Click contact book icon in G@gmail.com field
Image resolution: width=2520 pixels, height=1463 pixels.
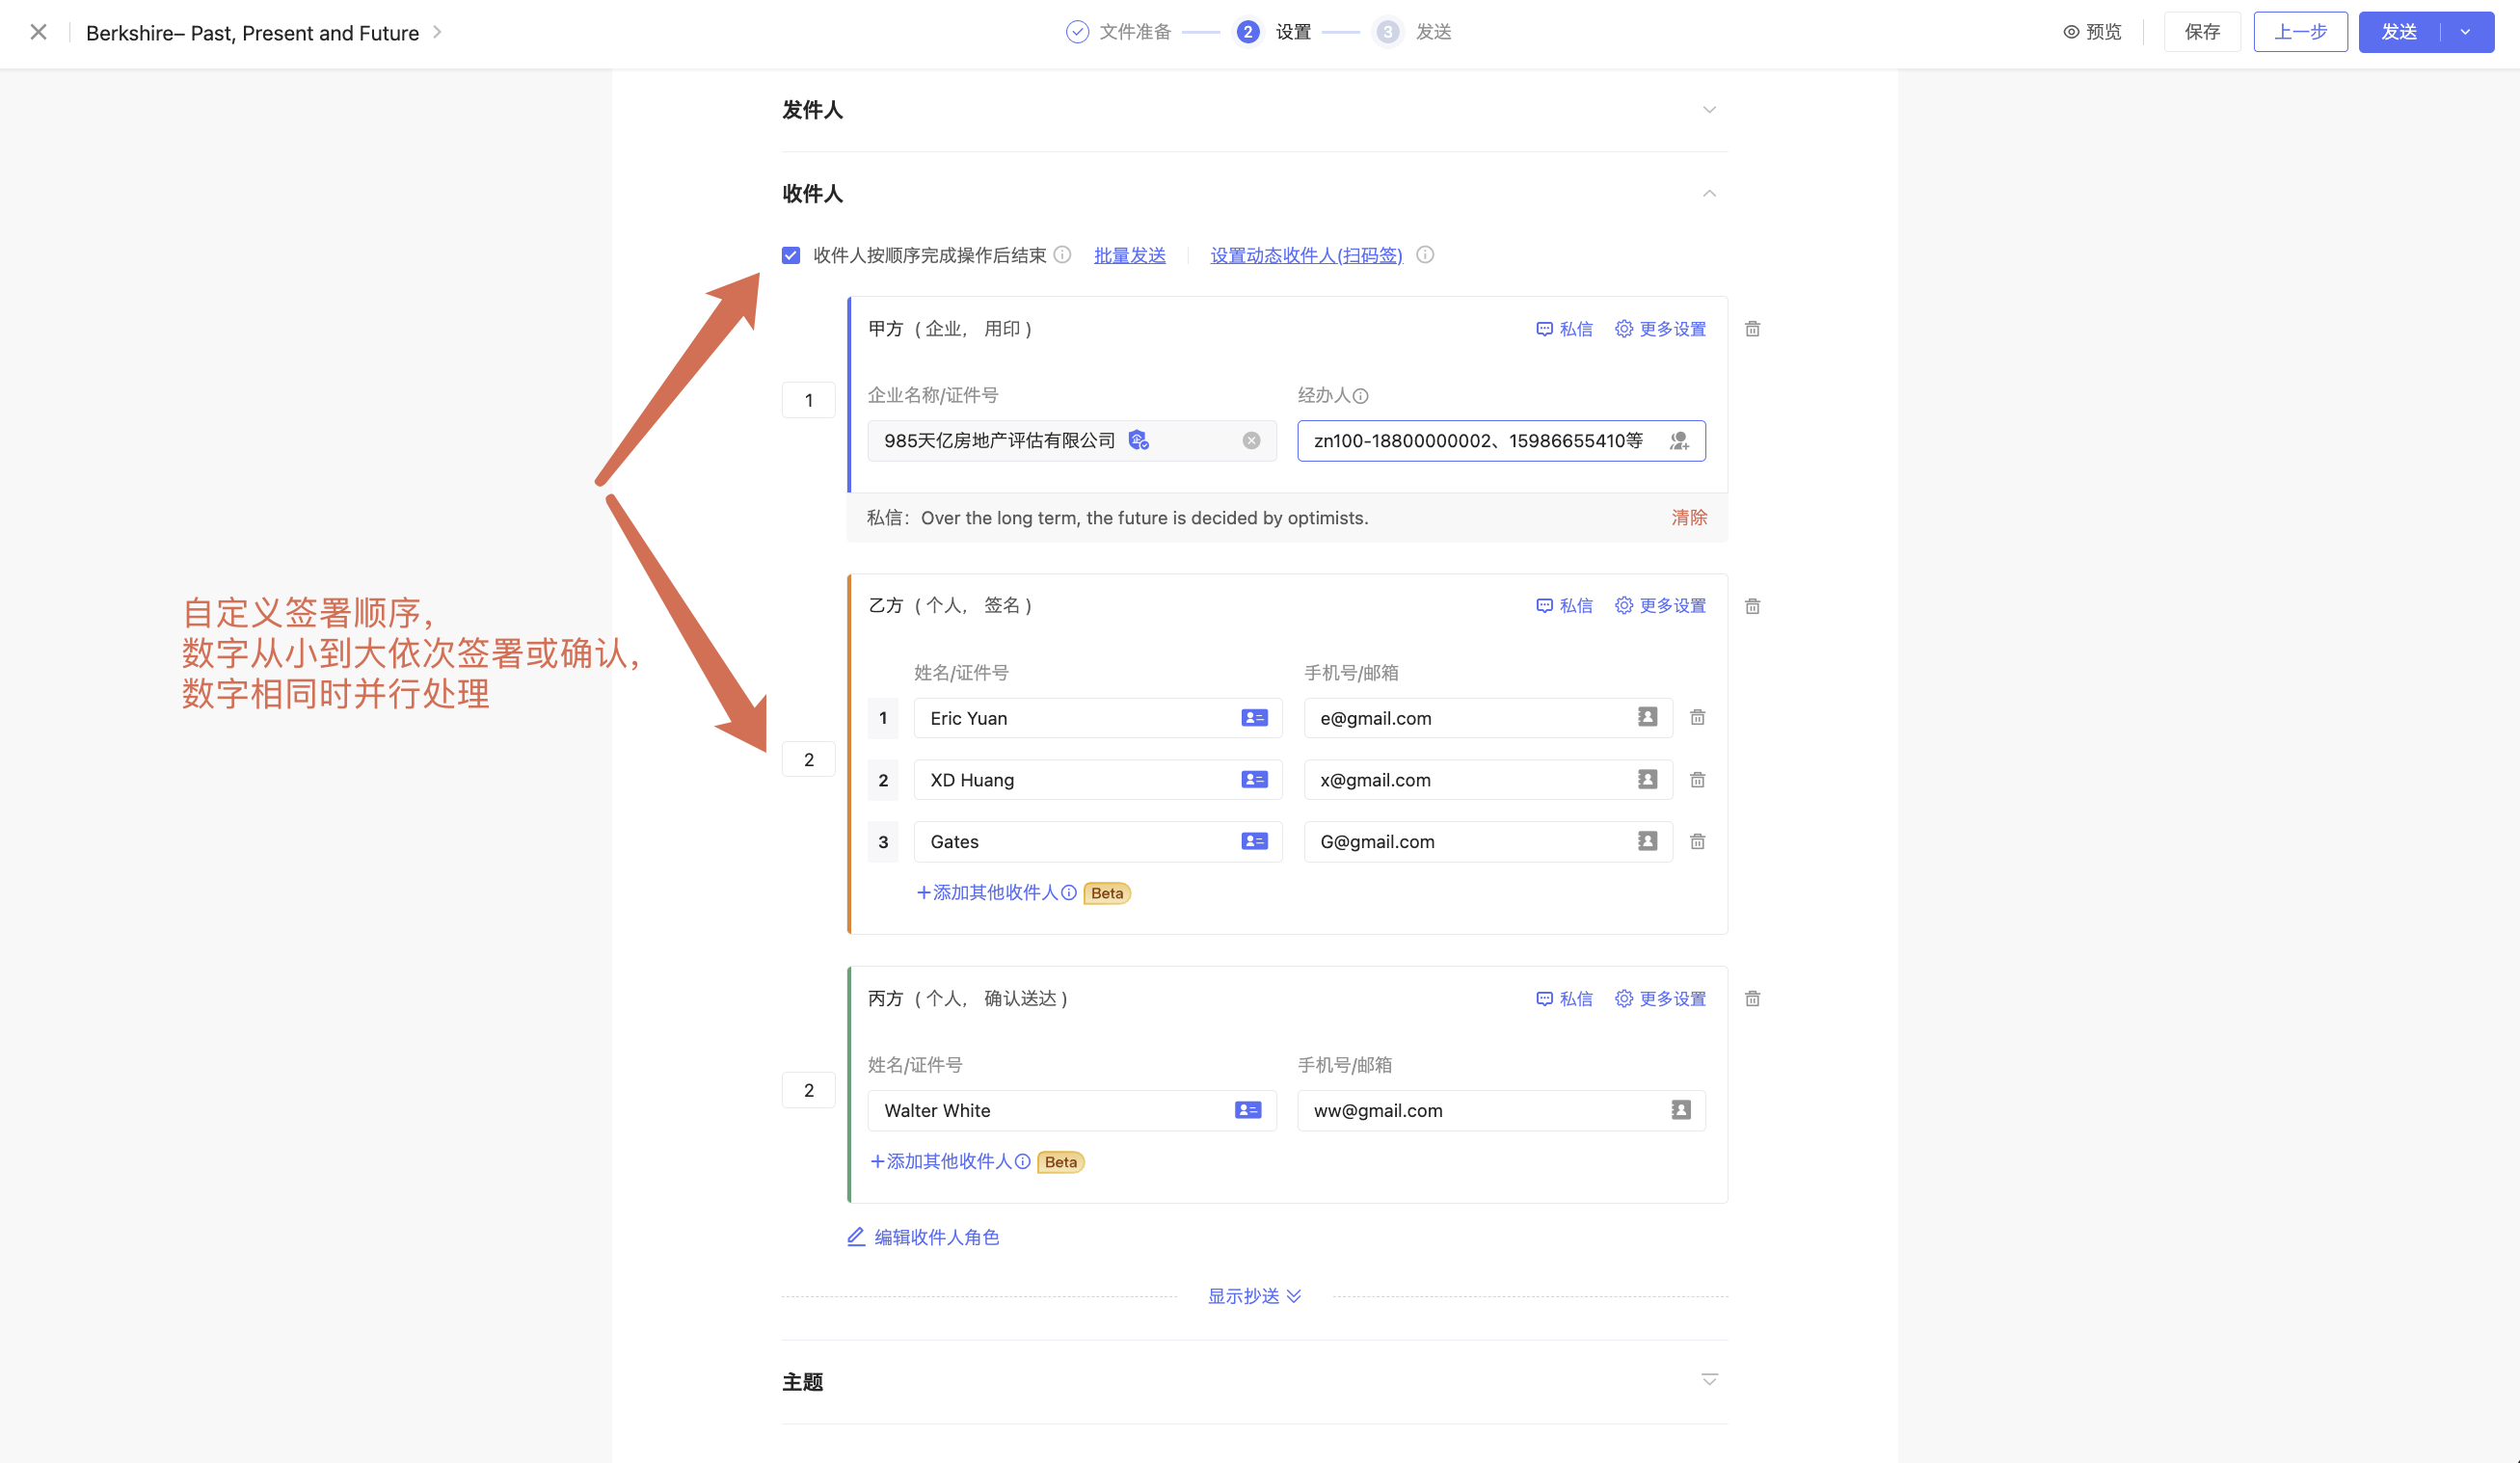pyautogui.click(x=1647, y=841)
